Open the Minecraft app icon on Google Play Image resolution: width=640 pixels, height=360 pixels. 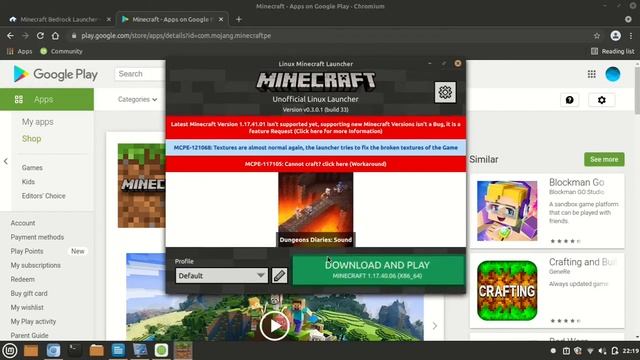point(142,185)
